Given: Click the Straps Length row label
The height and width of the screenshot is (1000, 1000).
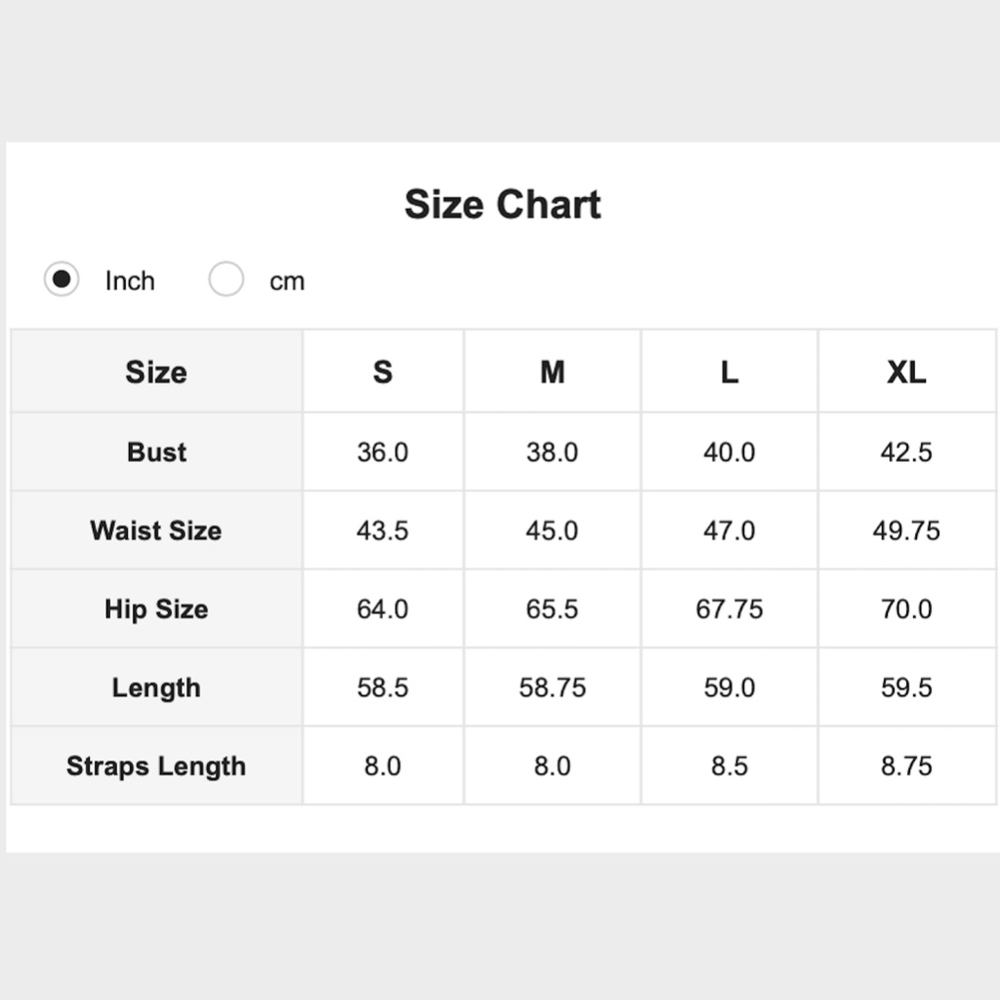Looking at the screenshot, I should click(156, 766).
